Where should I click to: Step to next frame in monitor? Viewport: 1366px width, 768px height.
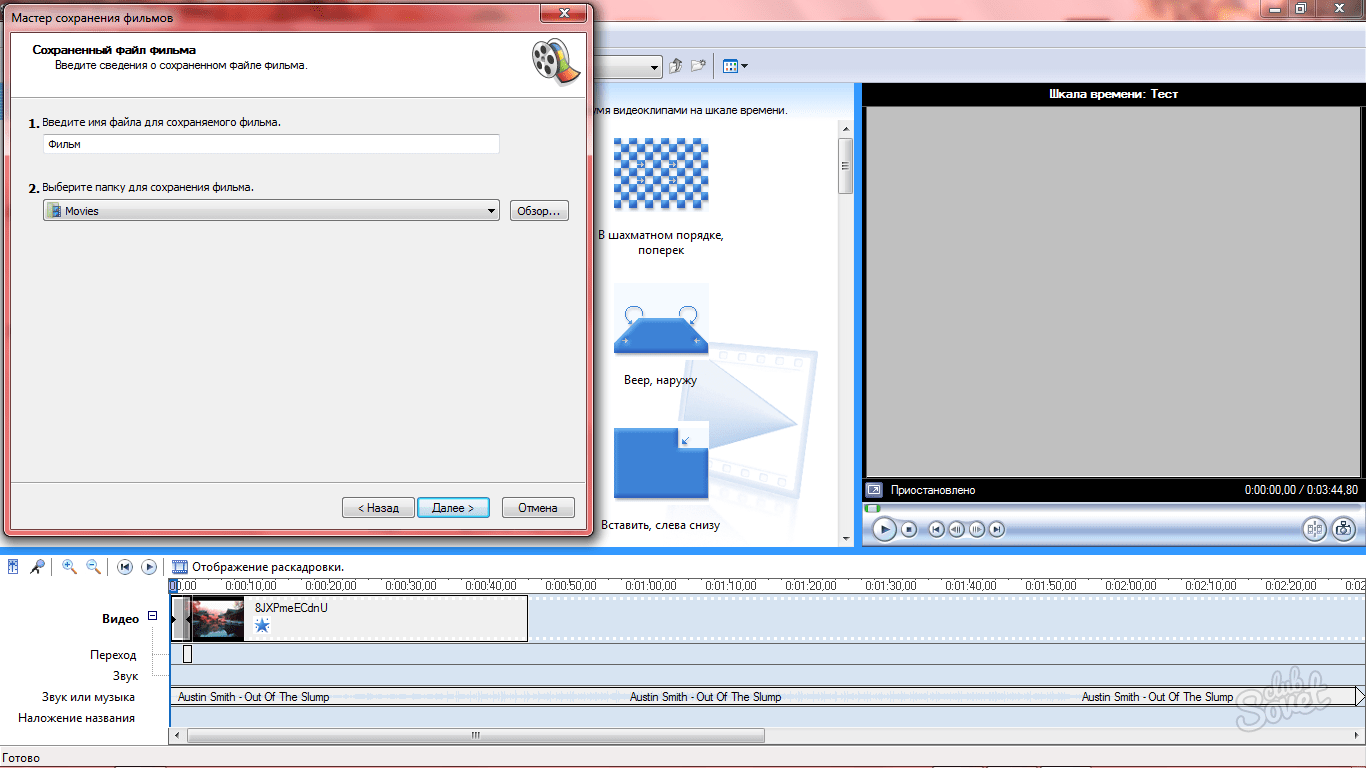[977, 529]
